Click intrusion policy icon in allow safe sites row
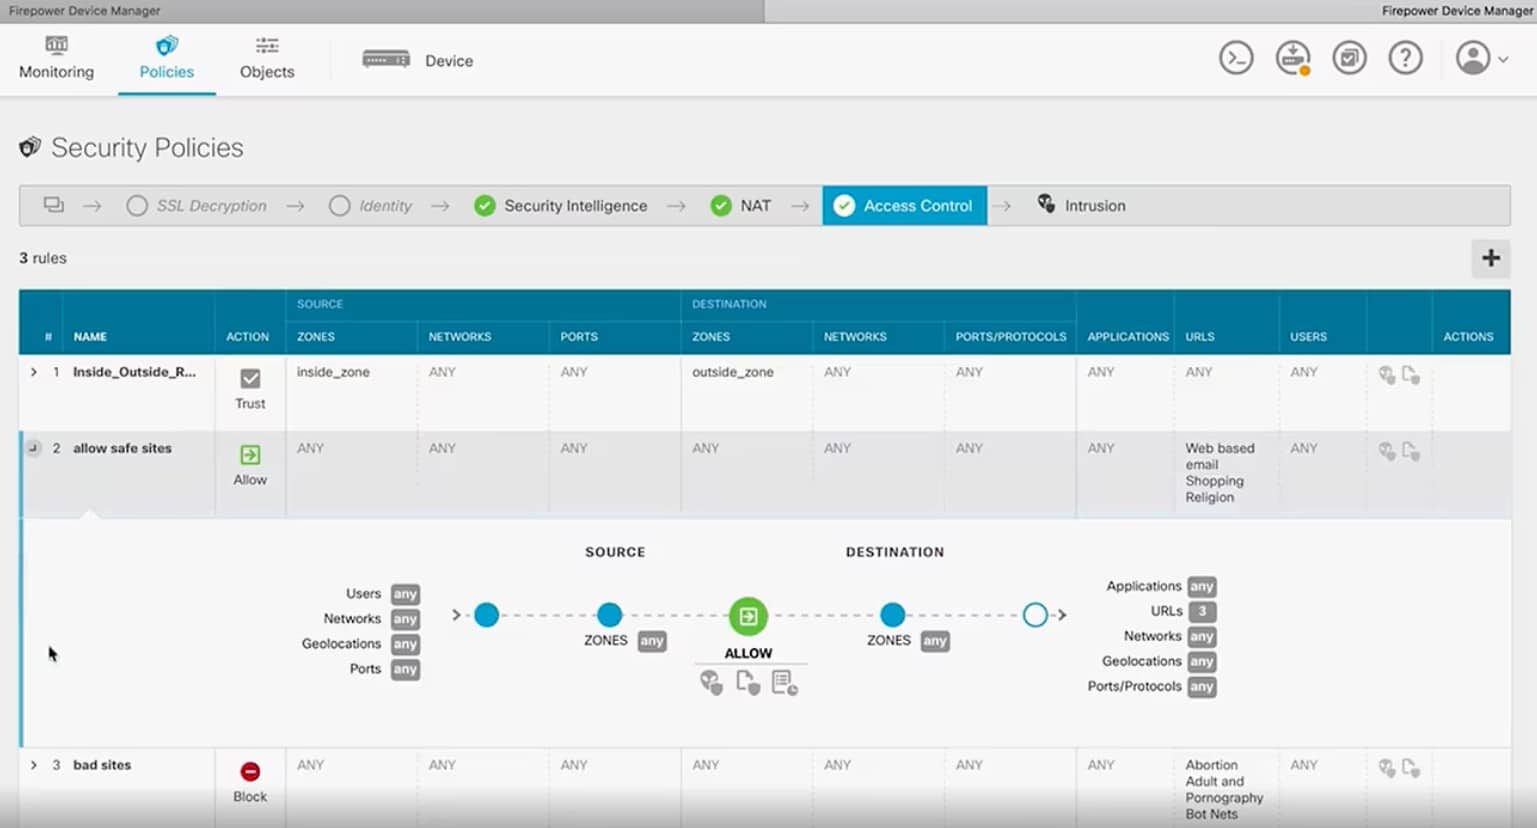Image resolution: width=1537 pixels, height=828 pixels. pyautogui.click(x=1387, y=451)
